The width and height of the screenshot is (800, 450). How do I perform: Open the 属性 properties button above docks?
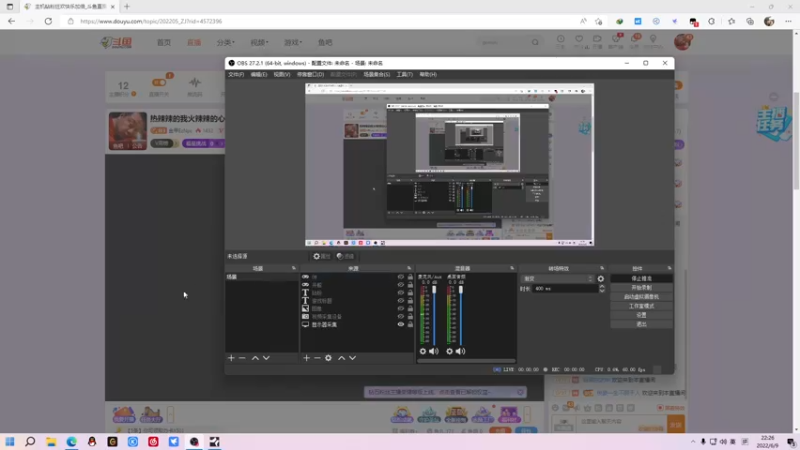[x=322, y=256]
